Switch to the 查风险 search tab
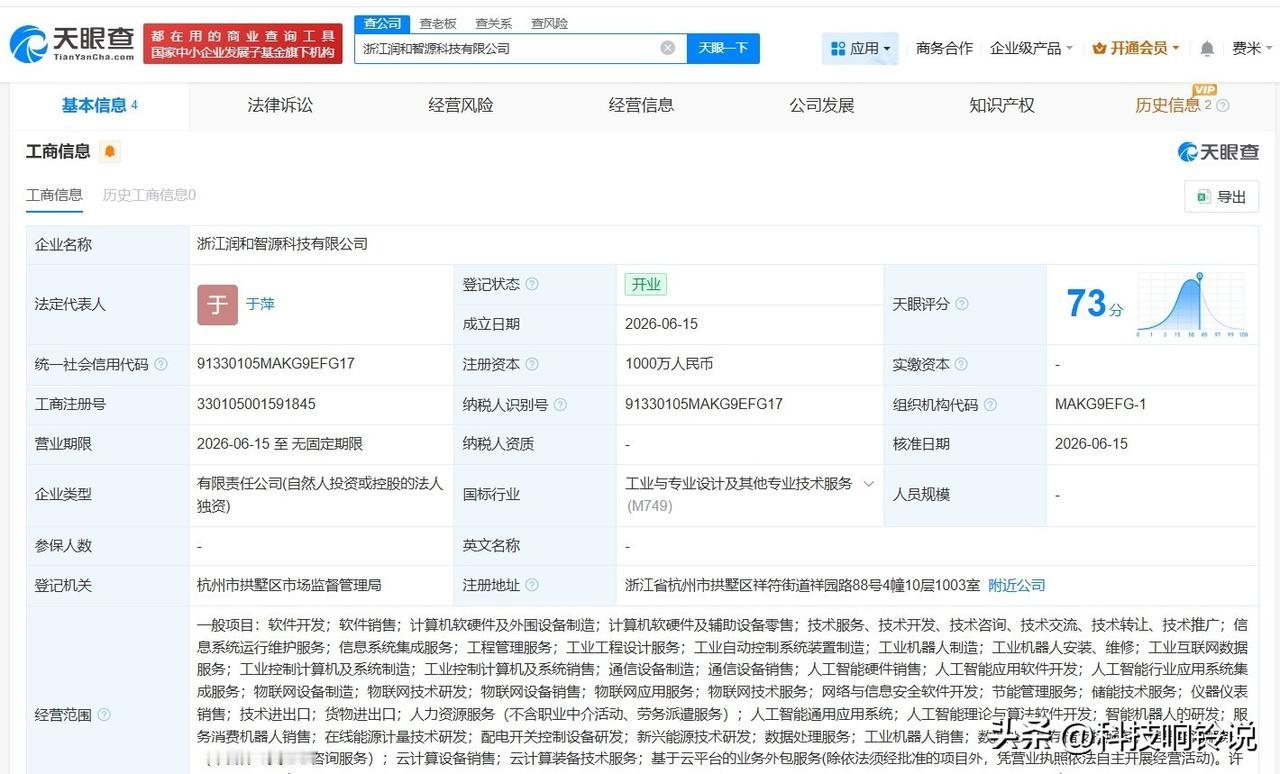The height and width of the screenshot is (774, 1280). (549, 23)
